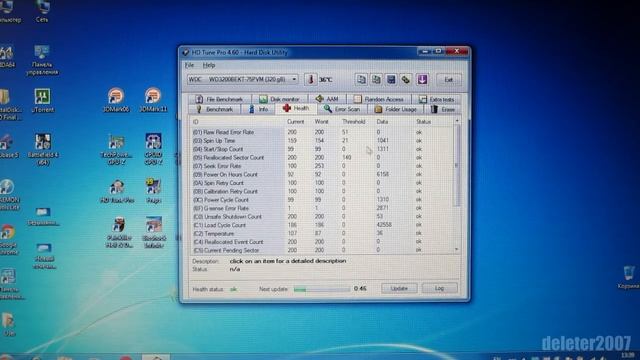Image resolution: width=640 pixels, height=360 pixels.
Task: Open the desktop shortcut below HD Tune Pro
Action: [x=119, y=232]
